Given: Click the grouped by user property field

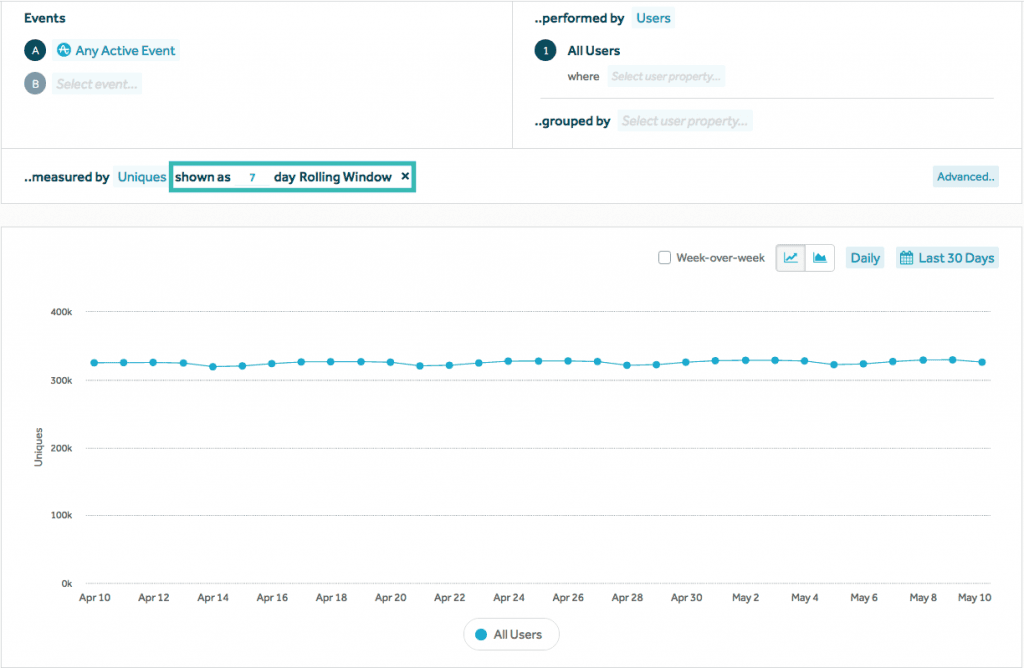Looking at the screenshot, I should click(685, 121).
